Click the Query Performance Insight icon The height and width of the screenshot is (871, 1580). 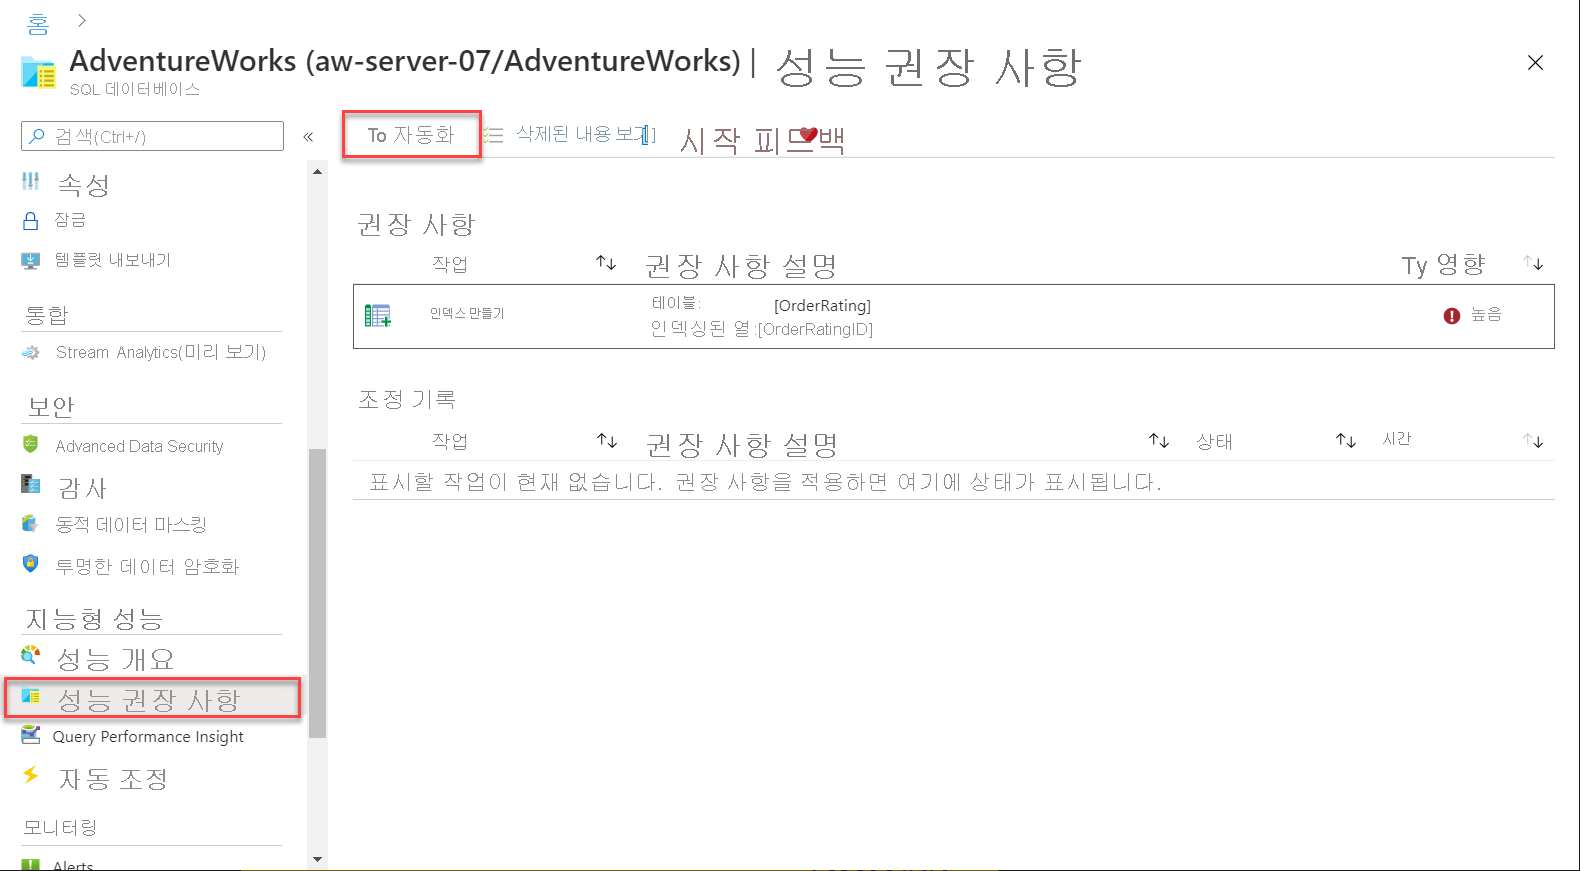click(31, 735)
